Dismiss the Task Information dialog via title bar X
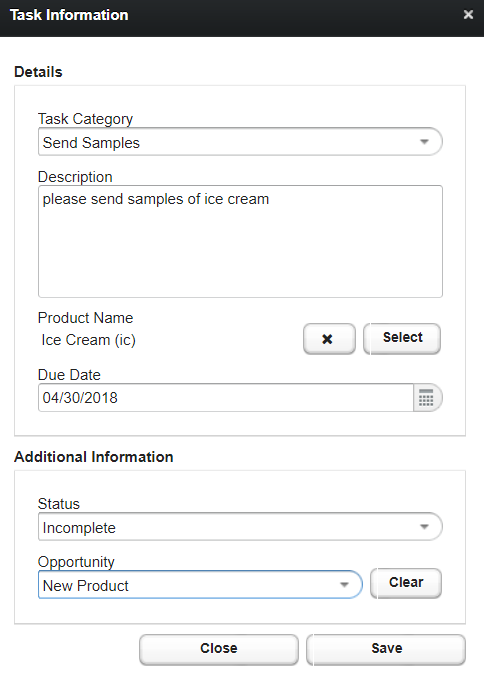This screenshot has width=484, height=674. [x=468, y=15]
